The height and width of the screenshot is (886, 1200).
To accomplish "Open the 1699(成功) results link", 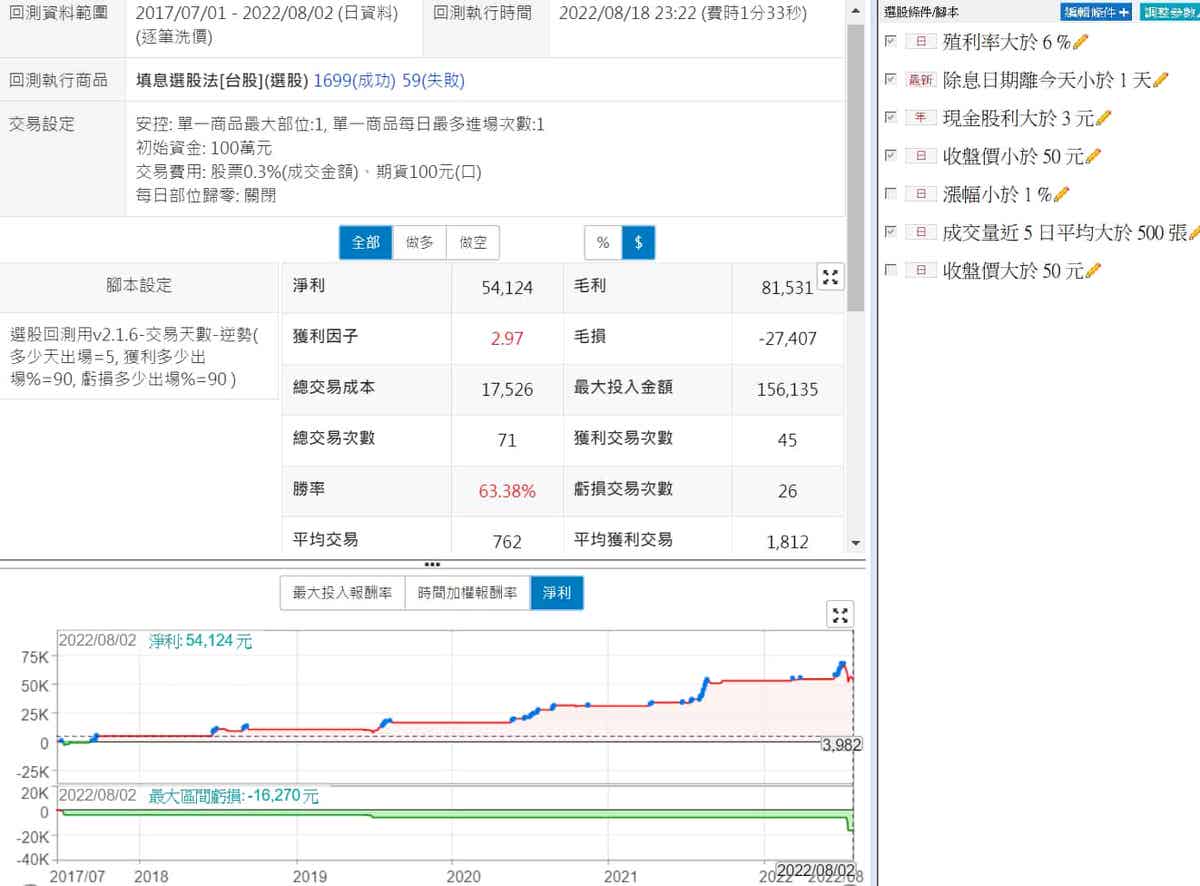I will point(355,81).
